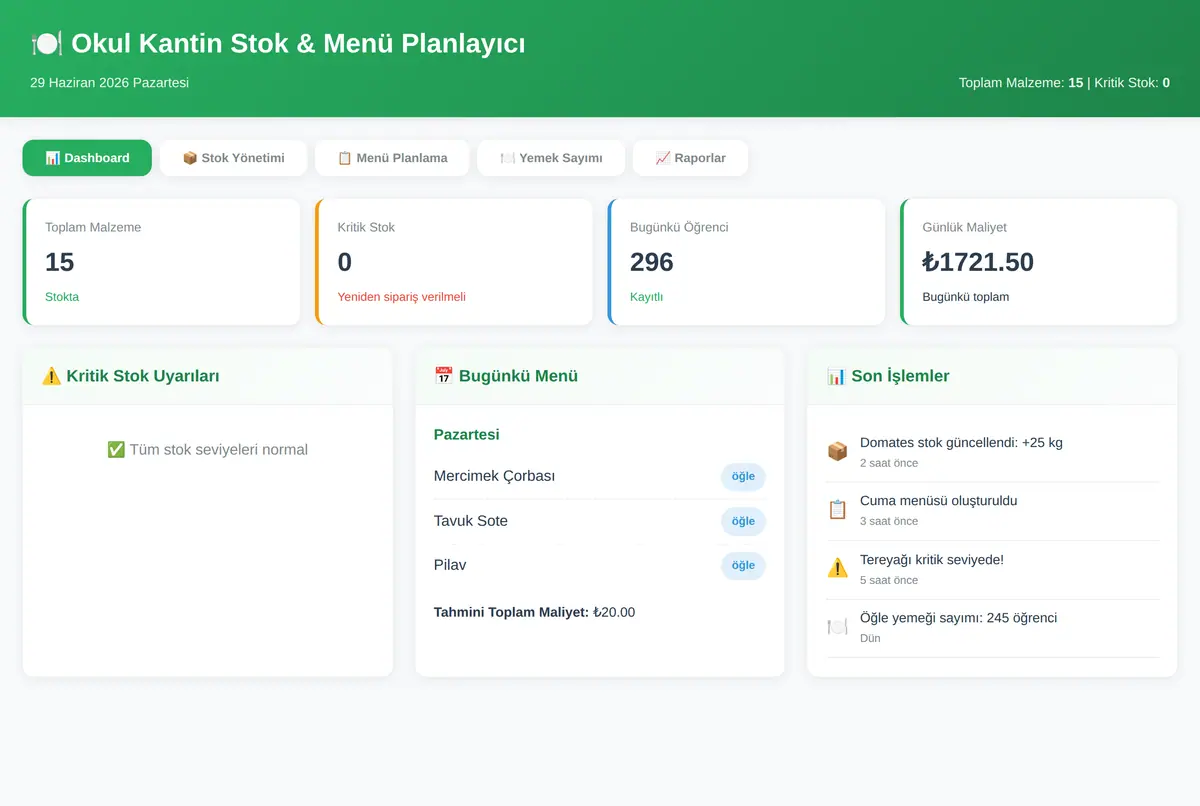Click the box icon next to Domates update
Screen dimensions: 1200x806
click(x=837, y=452)
